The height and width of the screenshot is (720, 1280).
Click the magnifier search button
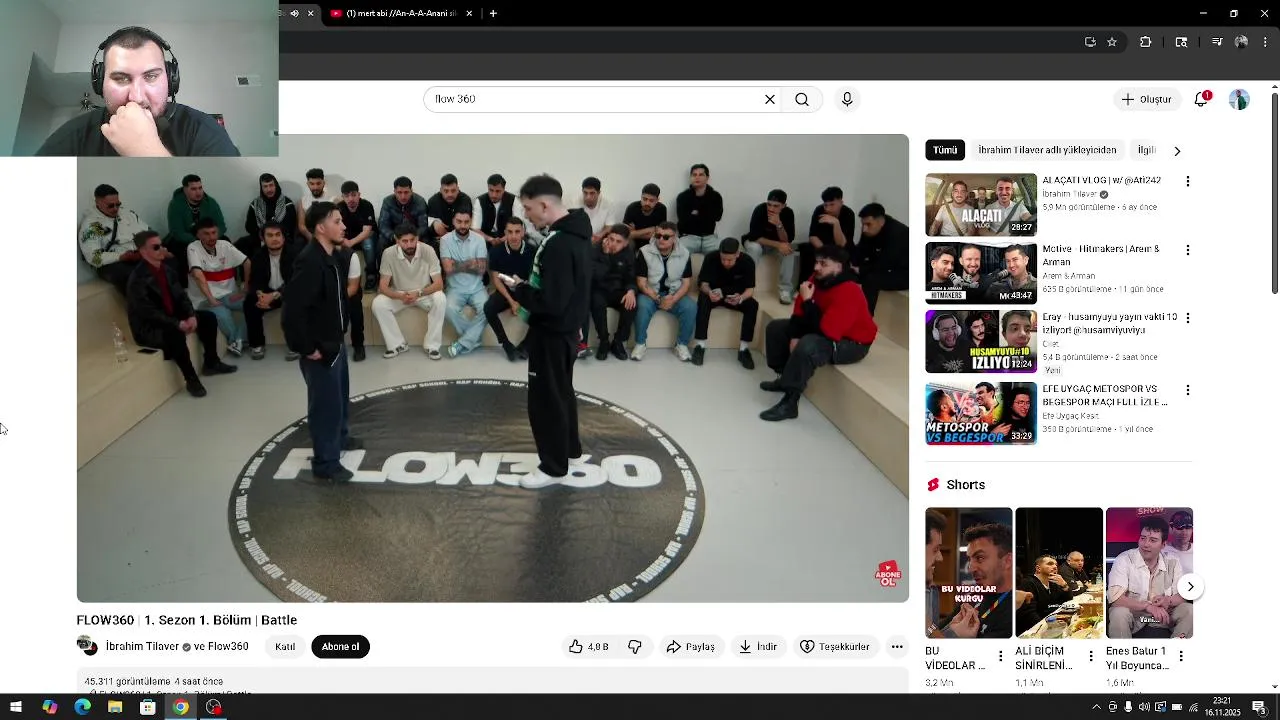(x=802, y=99)
